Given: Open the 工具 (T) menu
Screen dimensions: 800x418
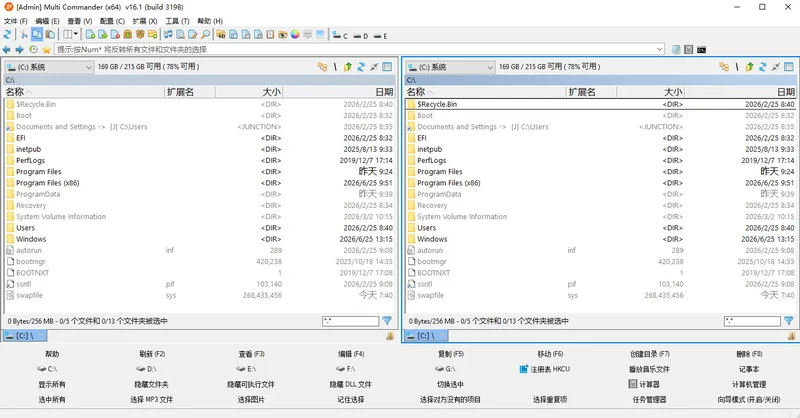Looking at the screenshot, I should coord(177,21).
